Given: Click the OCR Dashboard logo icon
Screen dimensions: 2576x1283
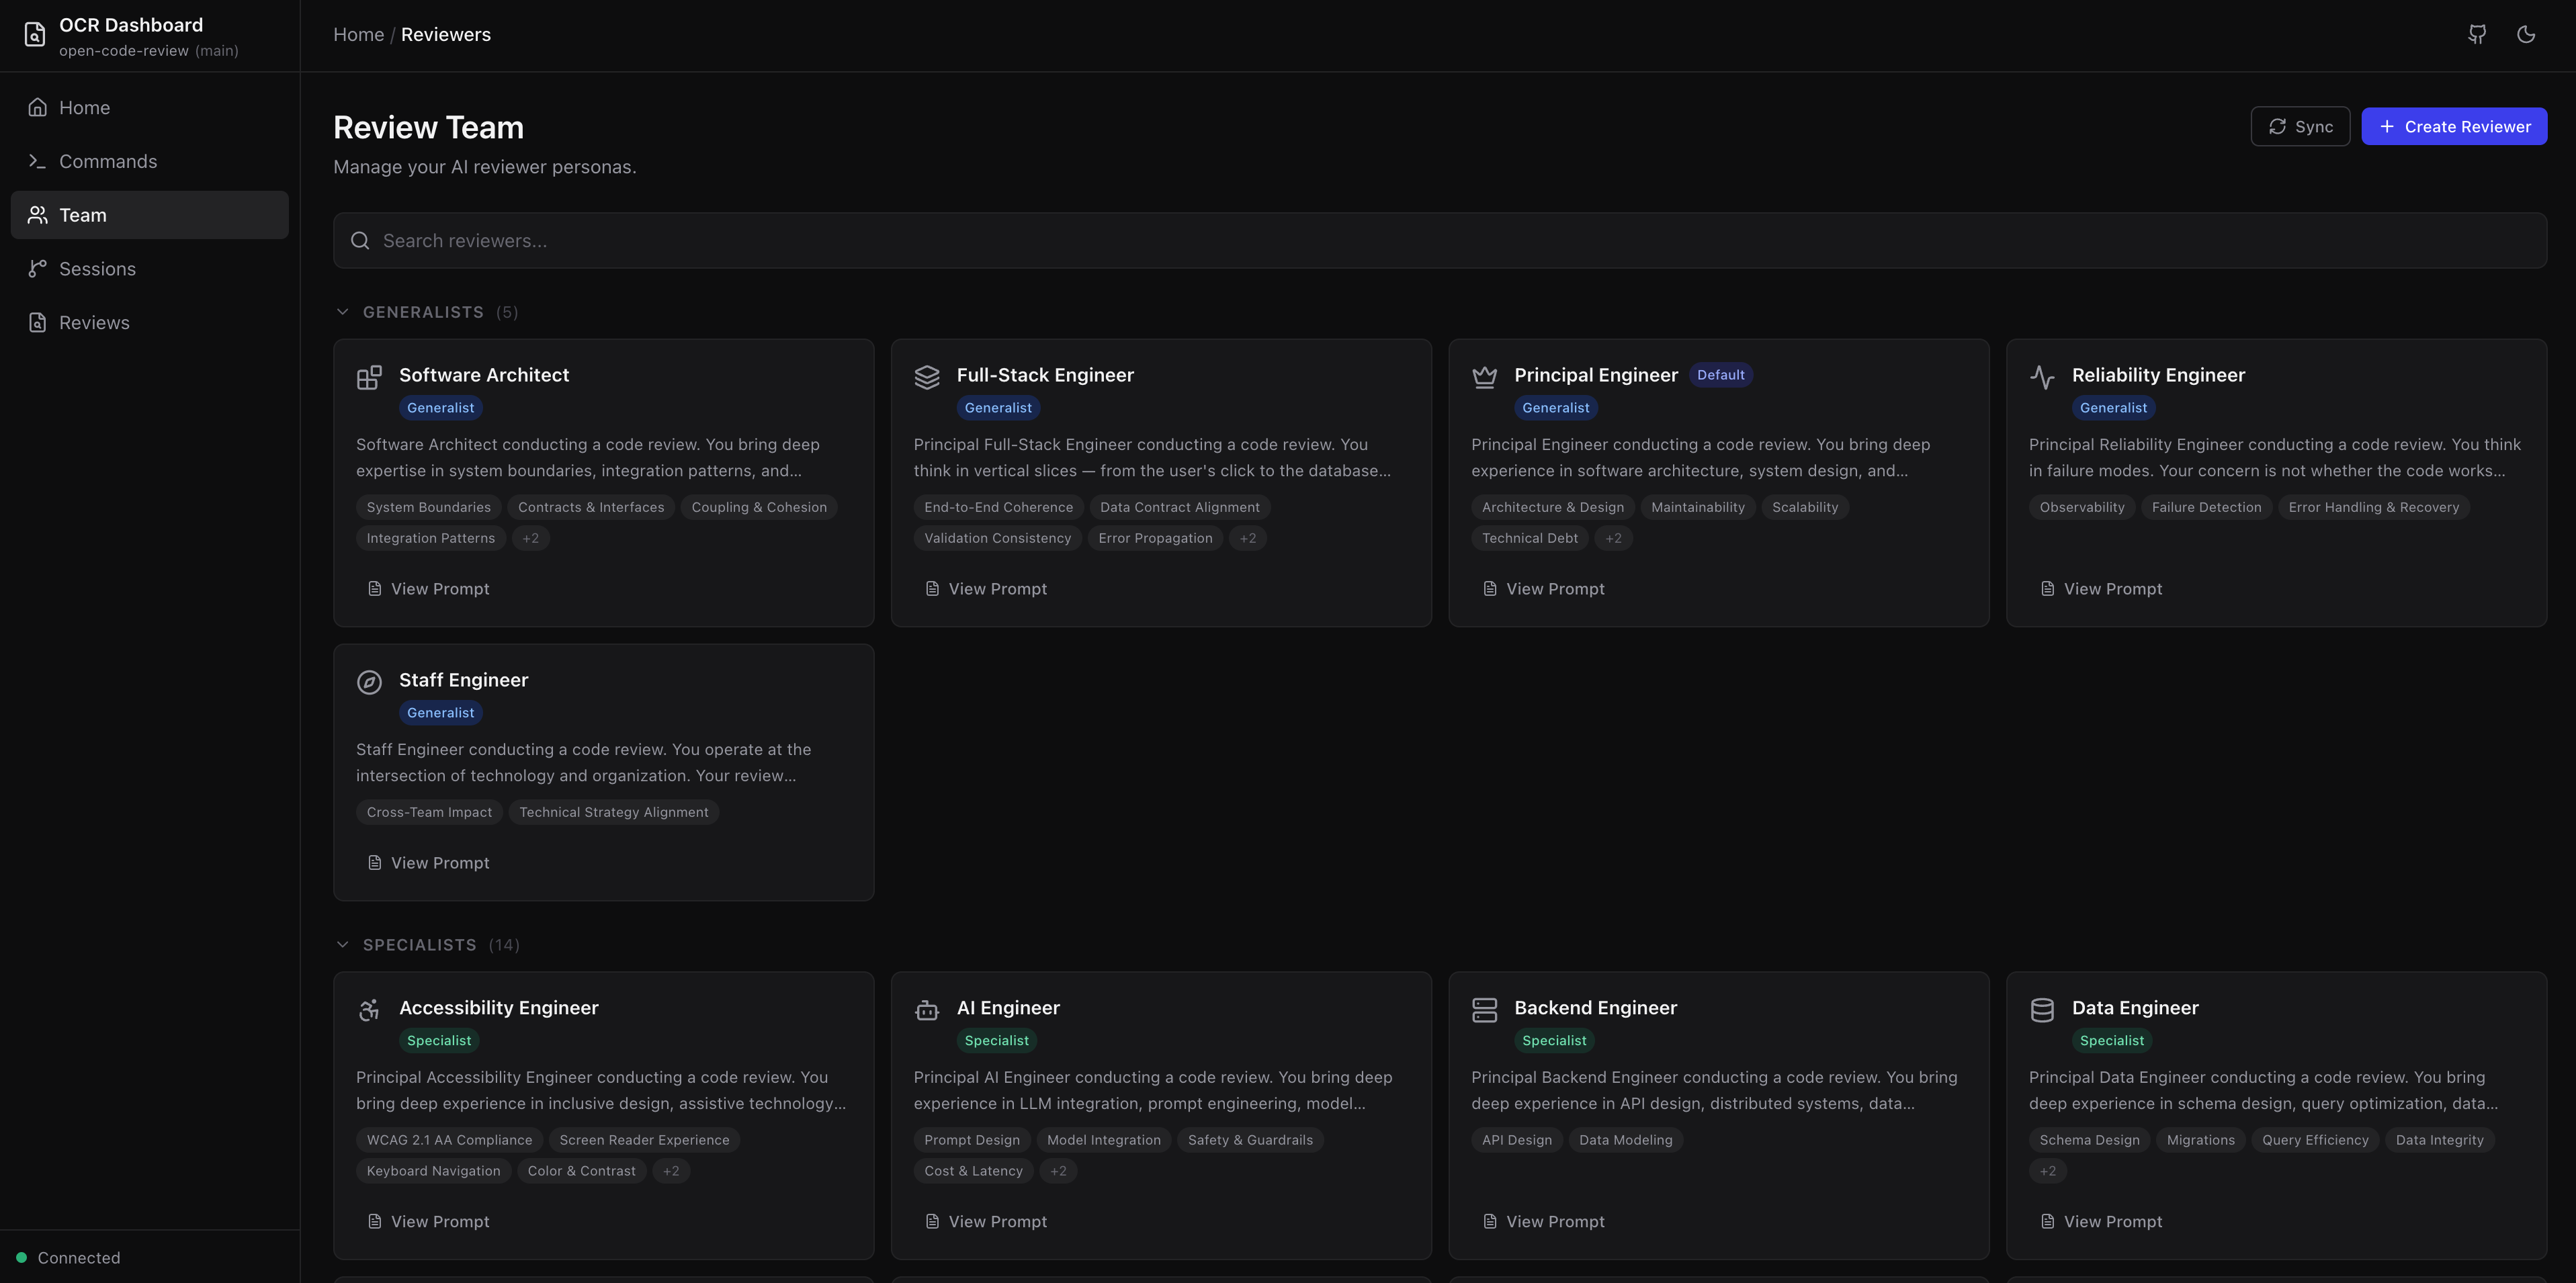Looking at the screenshot, I should click(x=34, y=34).
